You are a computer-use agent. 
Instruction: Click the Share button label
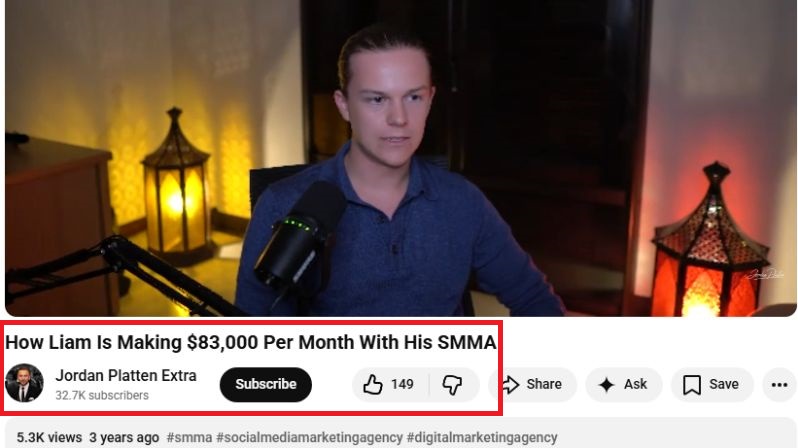pos(544,384)
